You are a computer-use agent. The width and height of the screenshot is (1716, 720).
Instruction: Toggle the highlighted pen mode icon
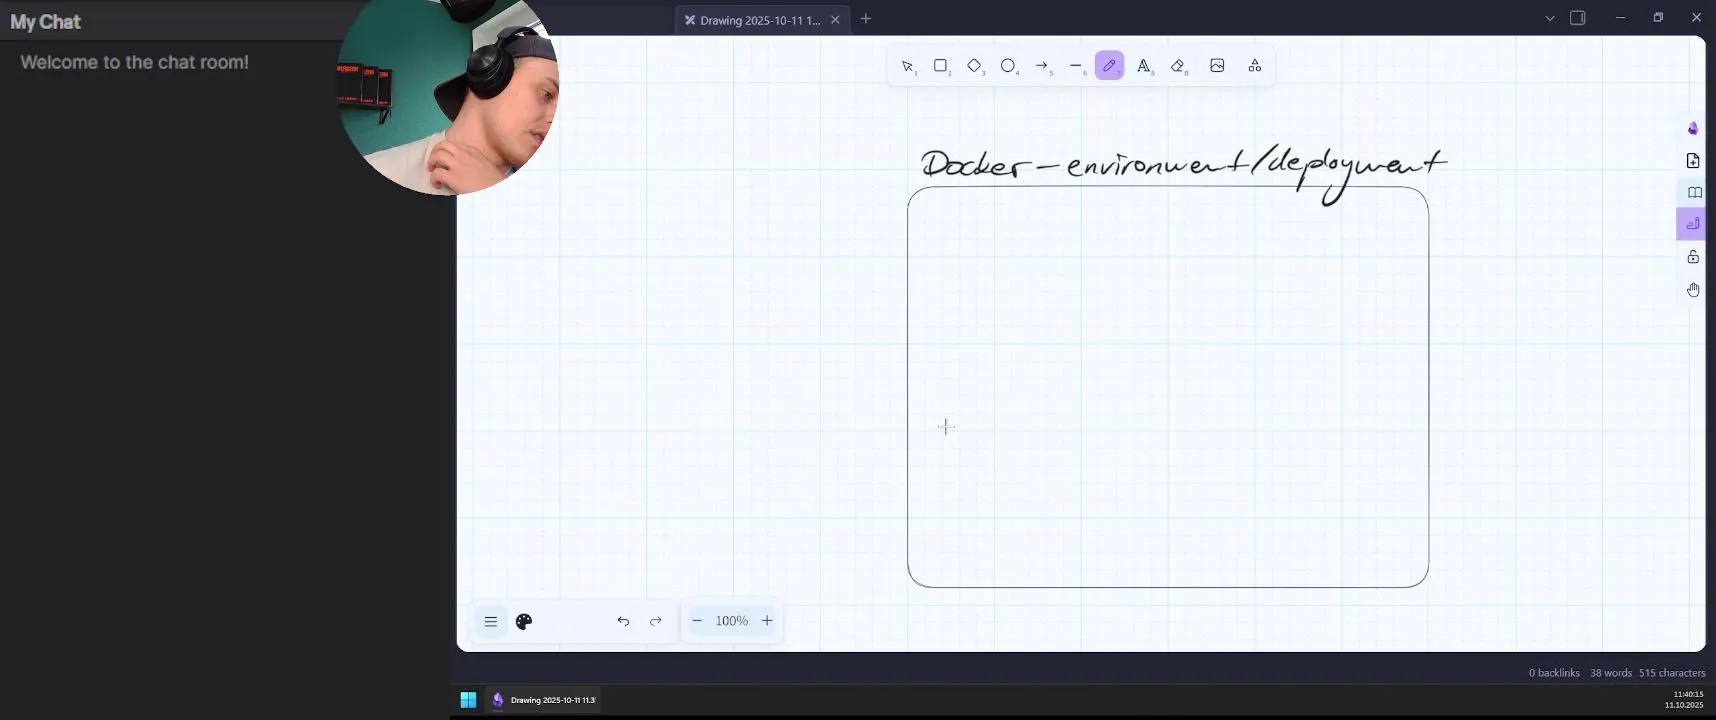(1692, 224)
